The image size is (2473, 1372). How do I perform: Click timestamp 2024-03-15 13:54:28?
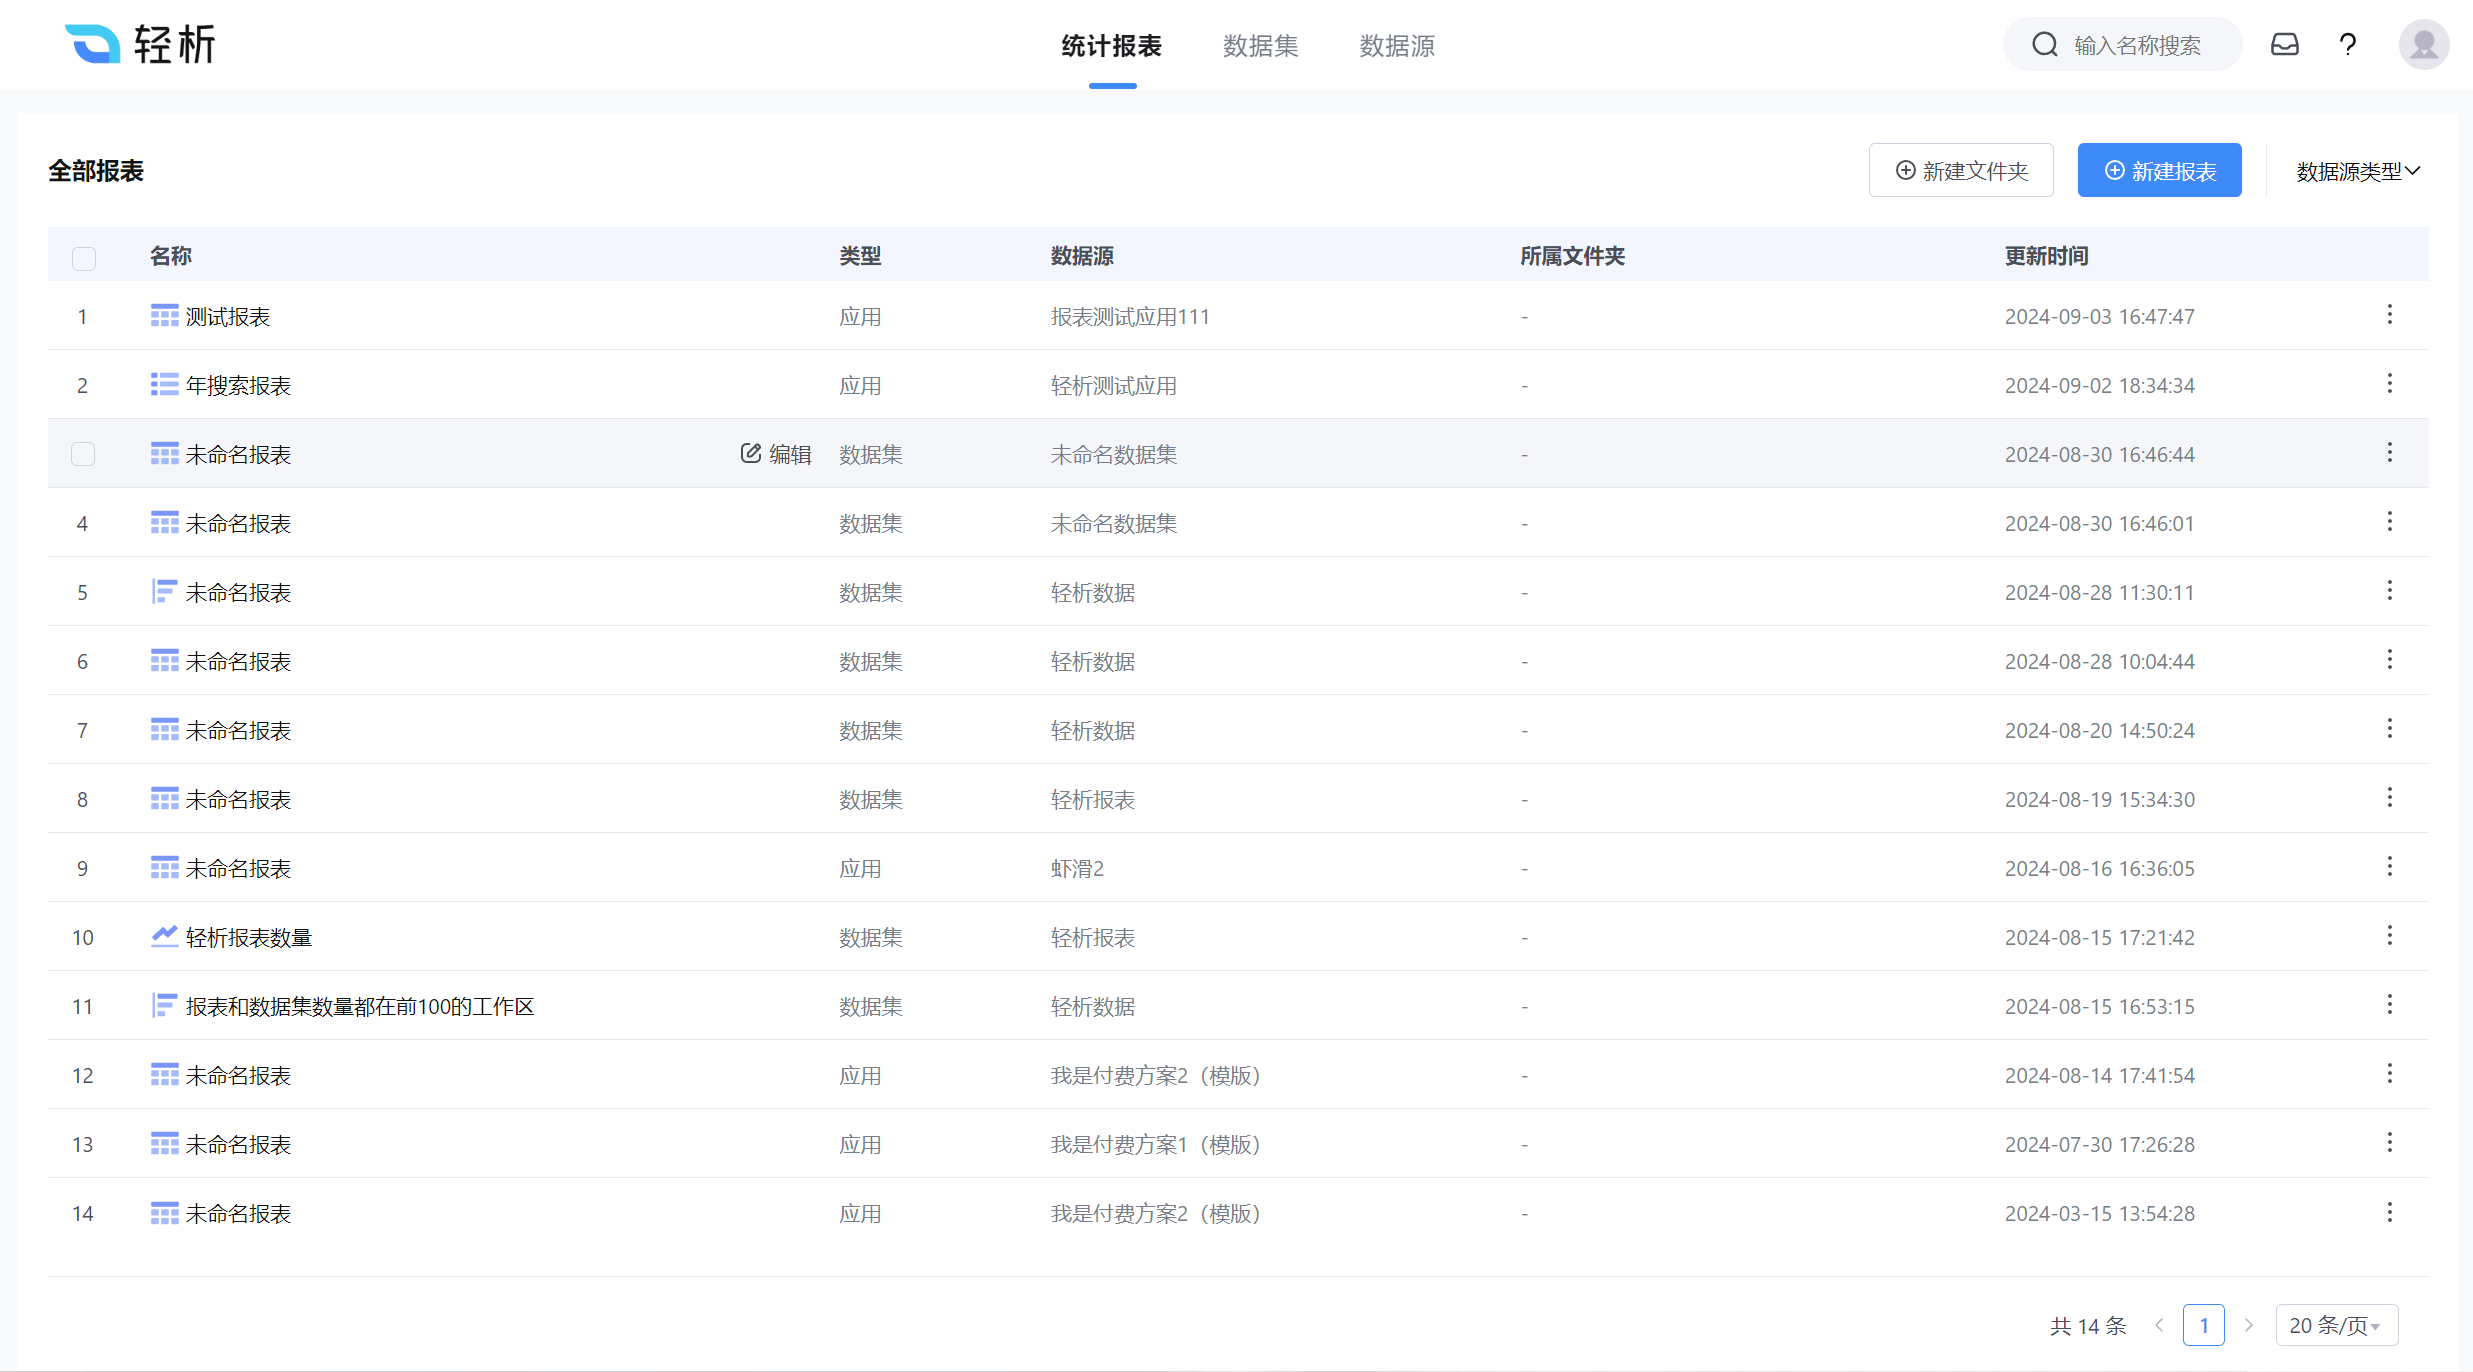pos(2100,1214)
